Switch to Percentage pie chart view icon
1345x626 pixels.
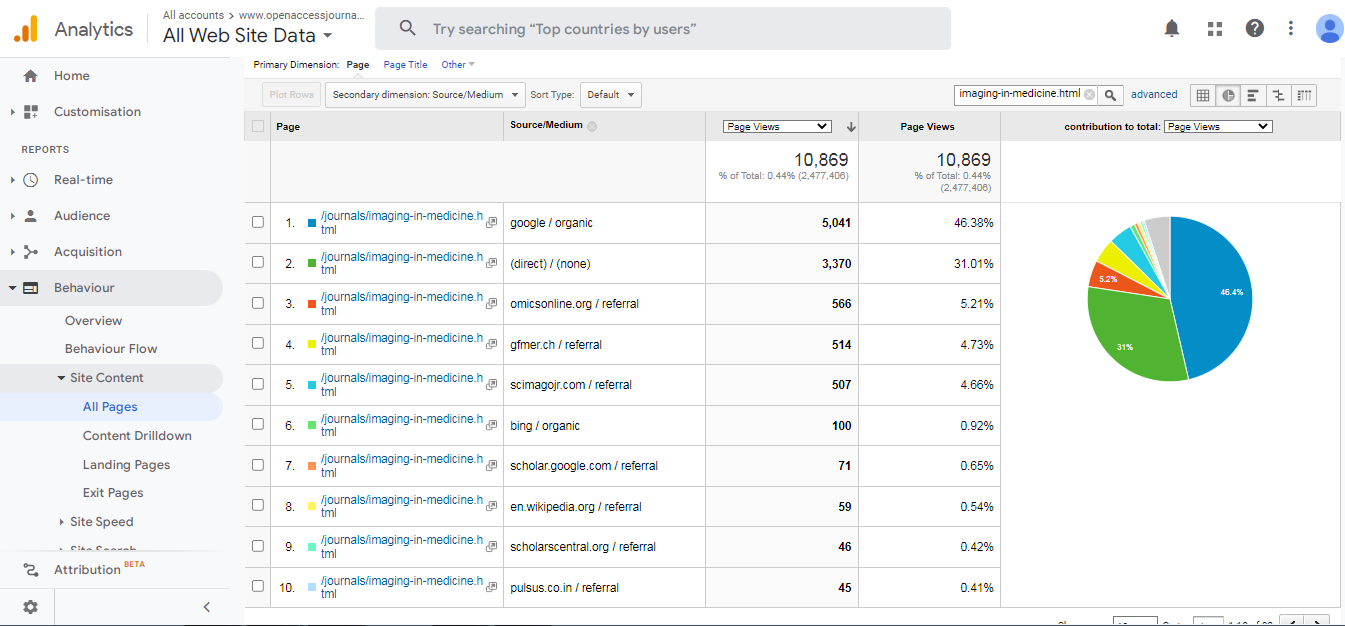pyautogui.click(x=1228, y=95)
